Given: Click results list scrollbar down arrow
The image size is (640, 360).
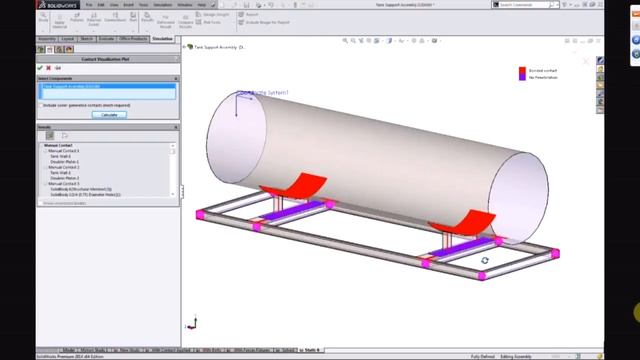Looking at the screenshot, I should [173, 194].
